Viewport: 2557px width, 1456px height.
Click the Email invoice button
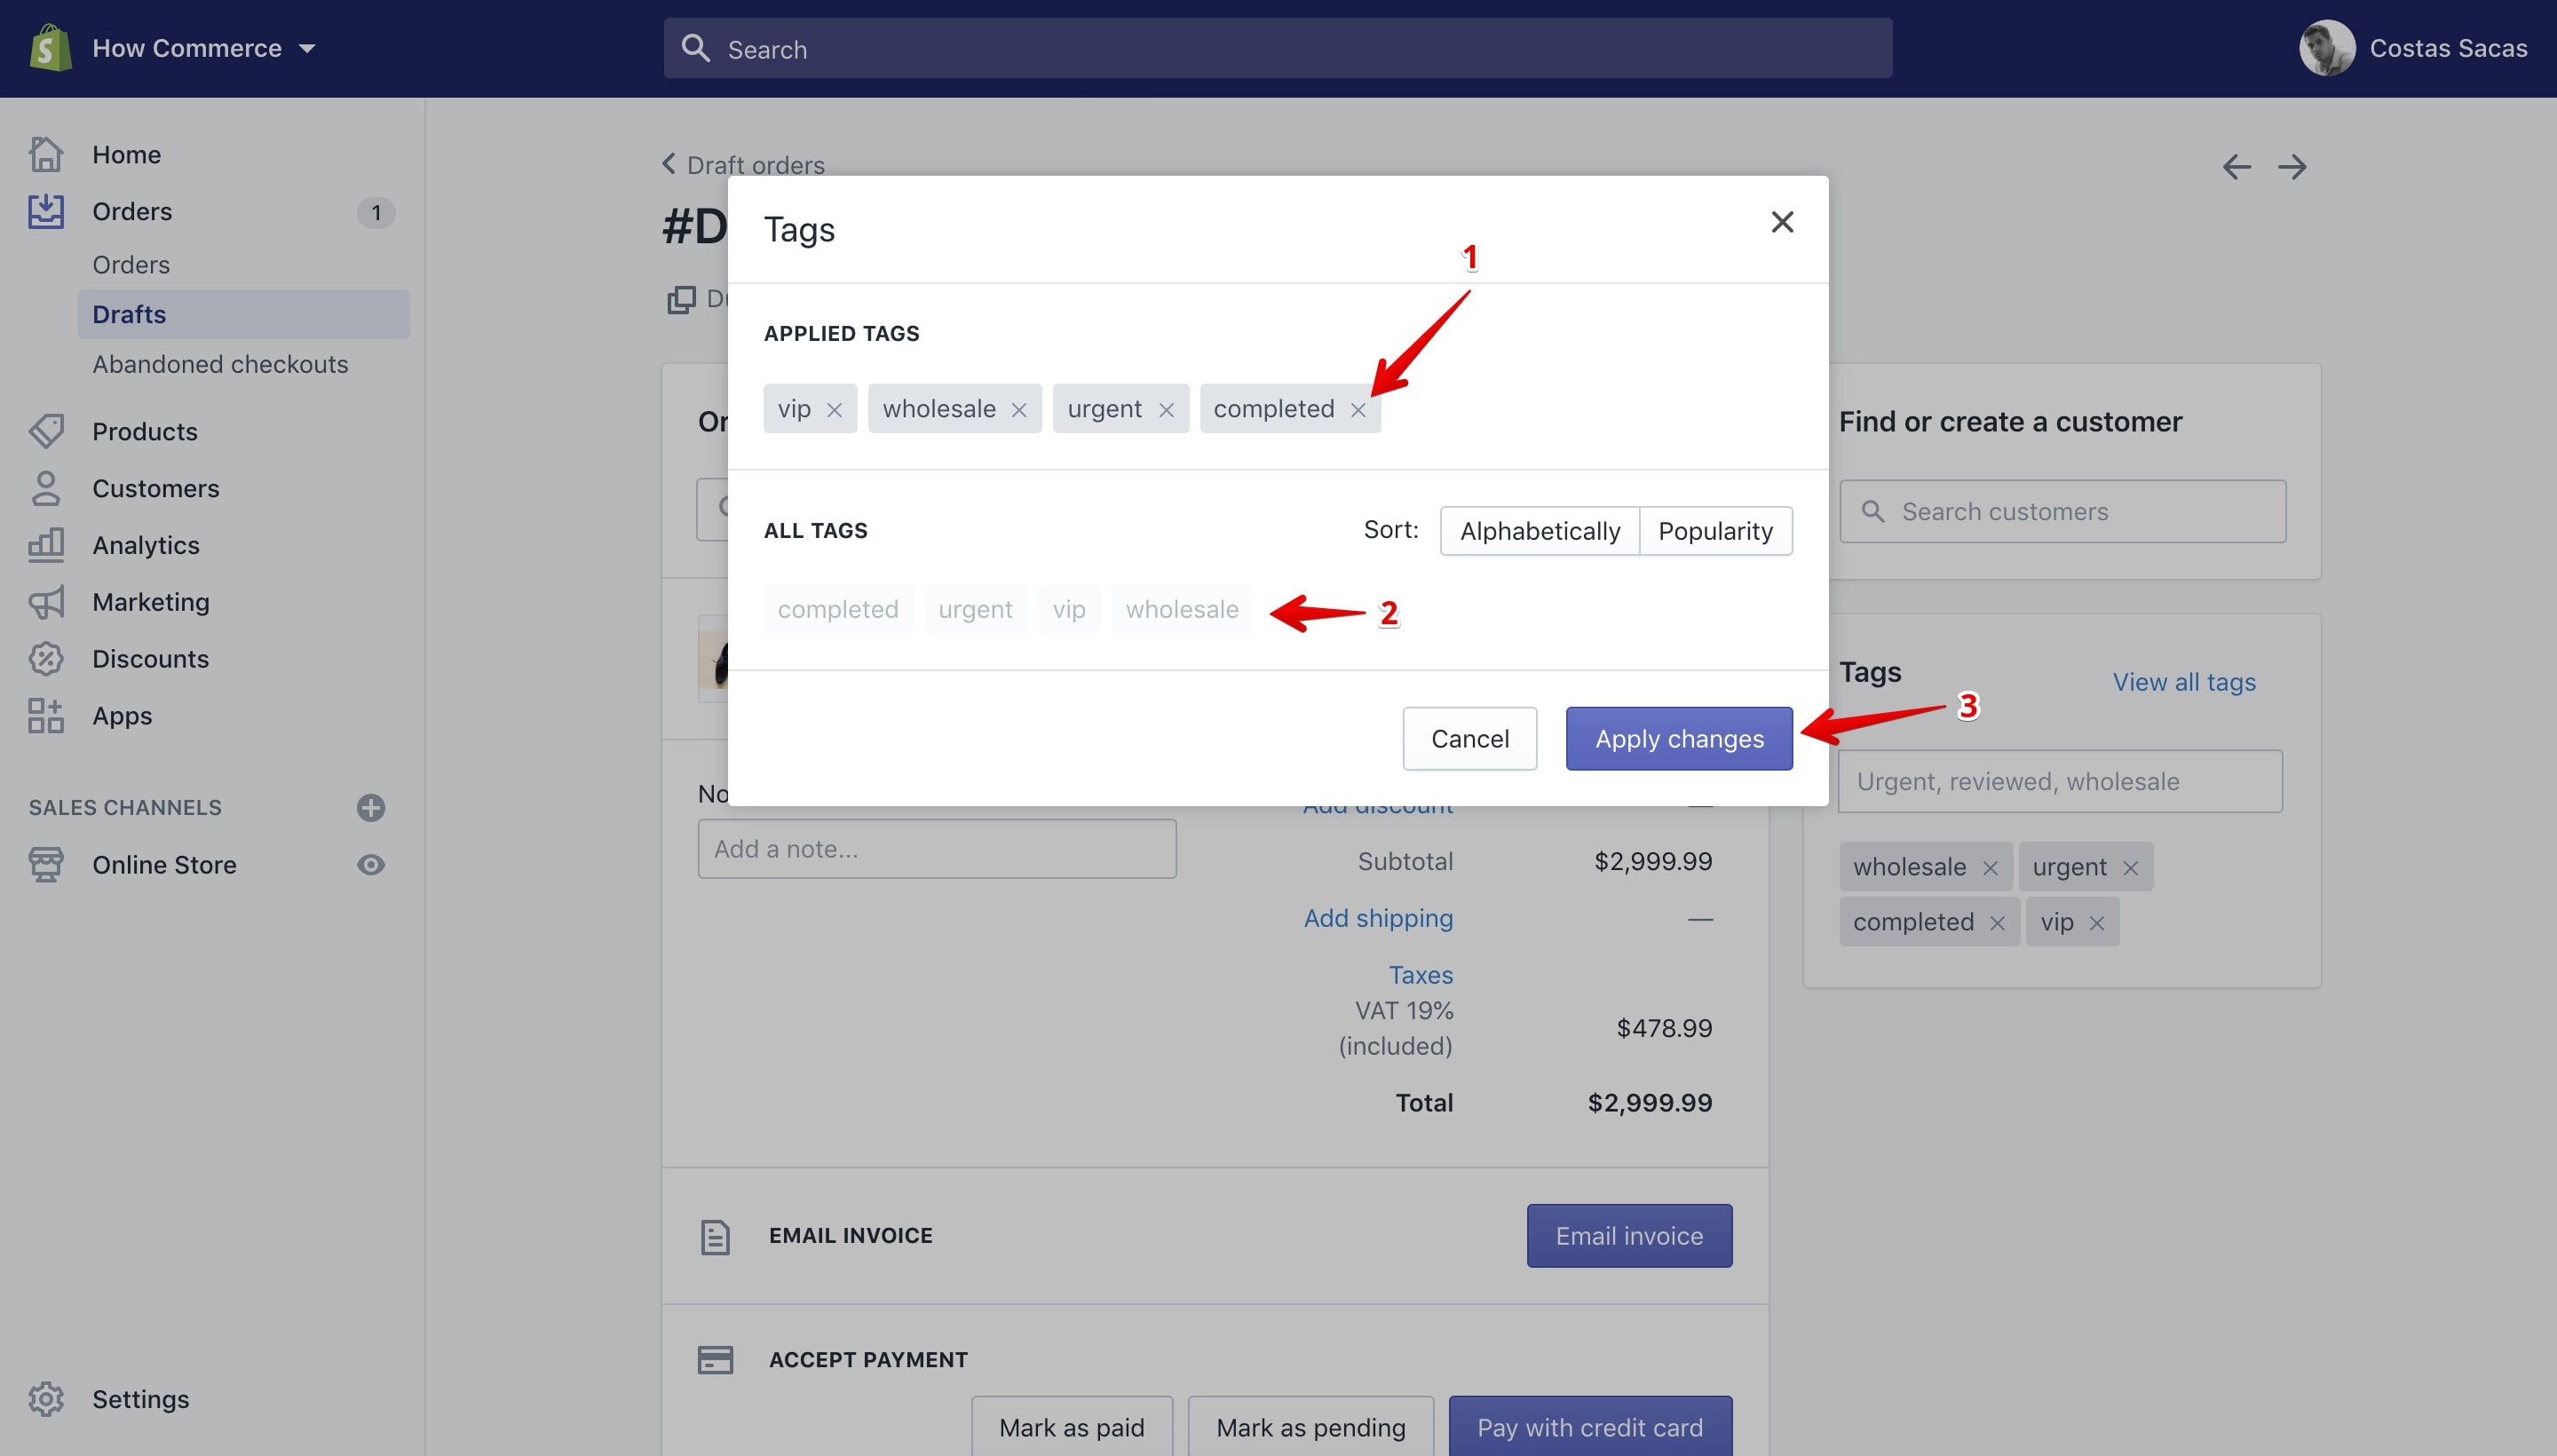point(1629,1236)
